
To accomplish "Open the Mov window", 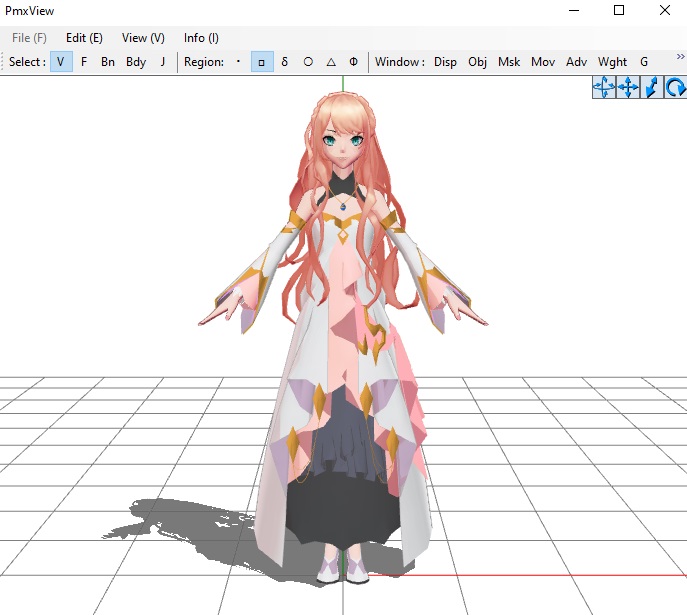I will point(543,62).
